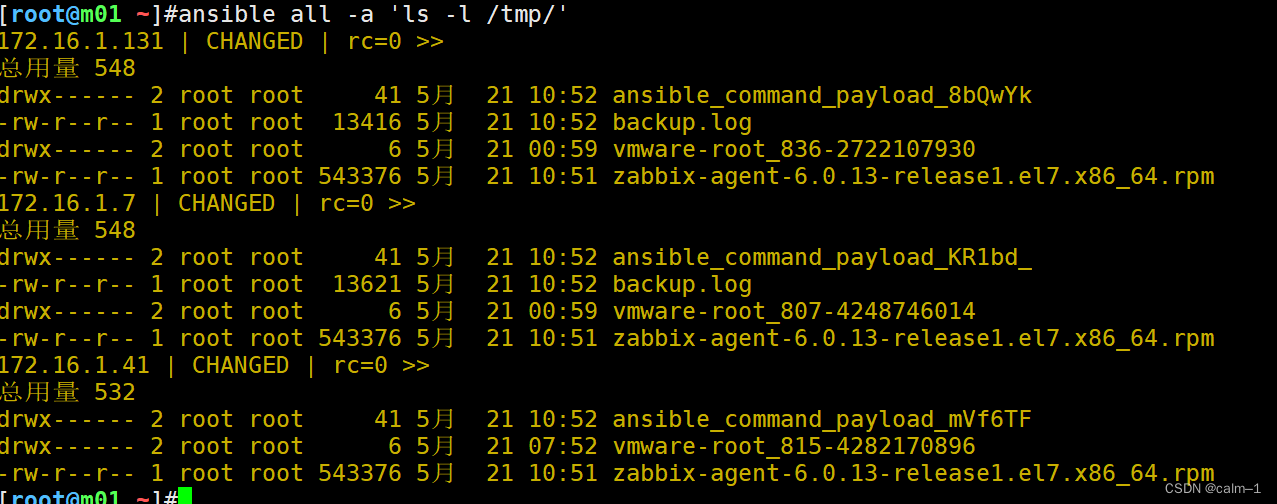Click directory name ansible_command_payload_KR1bd_

click(x=822, y=257)
